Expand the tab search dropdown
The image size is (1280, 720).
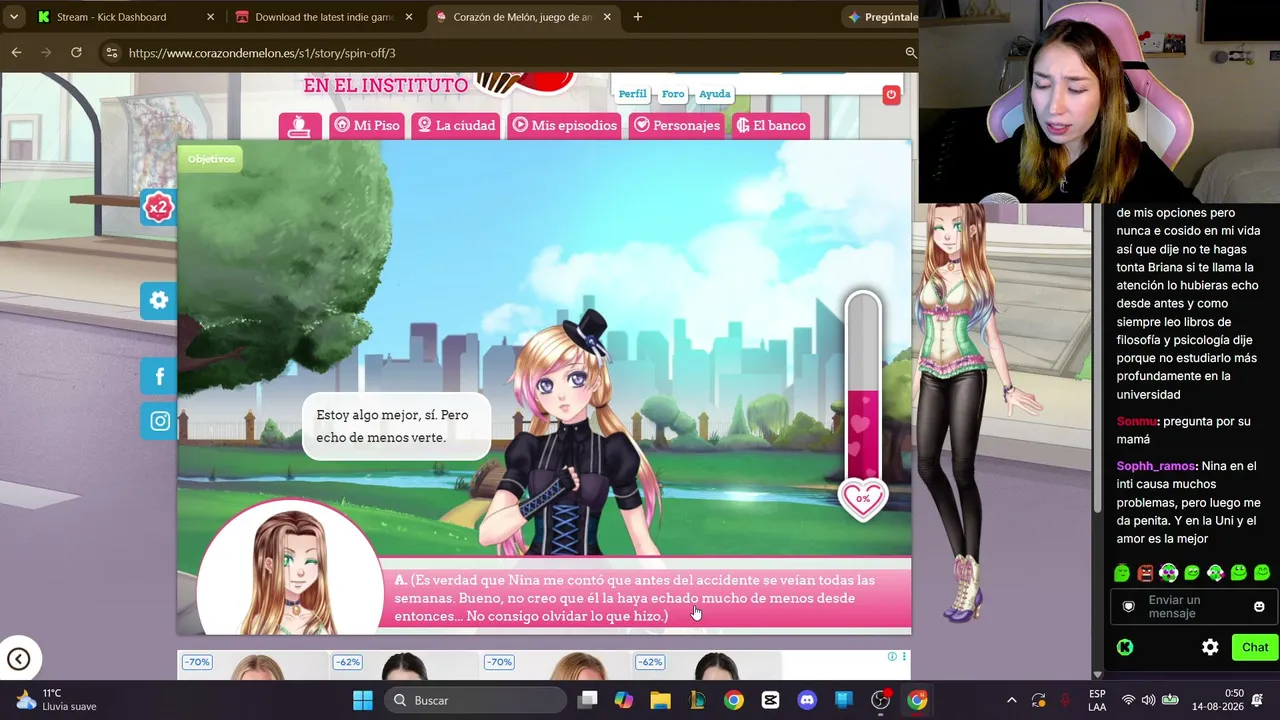[x=14, y=17]
